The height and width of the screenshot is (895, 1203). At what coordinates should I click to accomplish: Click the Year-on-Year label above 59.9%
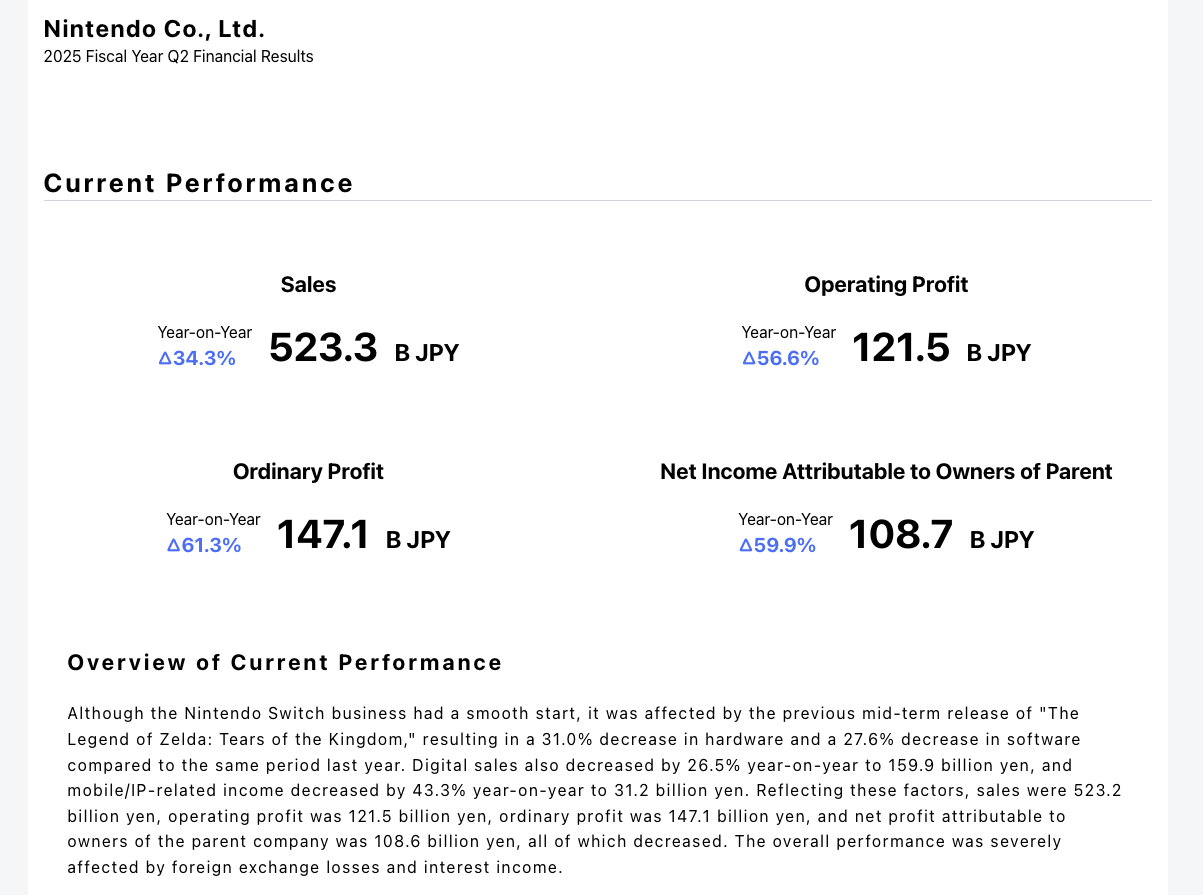[x=785, y=519]
